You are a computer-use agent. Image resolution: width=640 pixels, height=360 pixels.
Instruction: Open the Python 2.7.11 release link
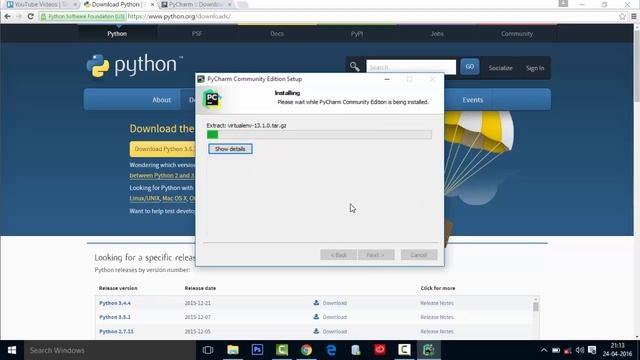(116, 331)
